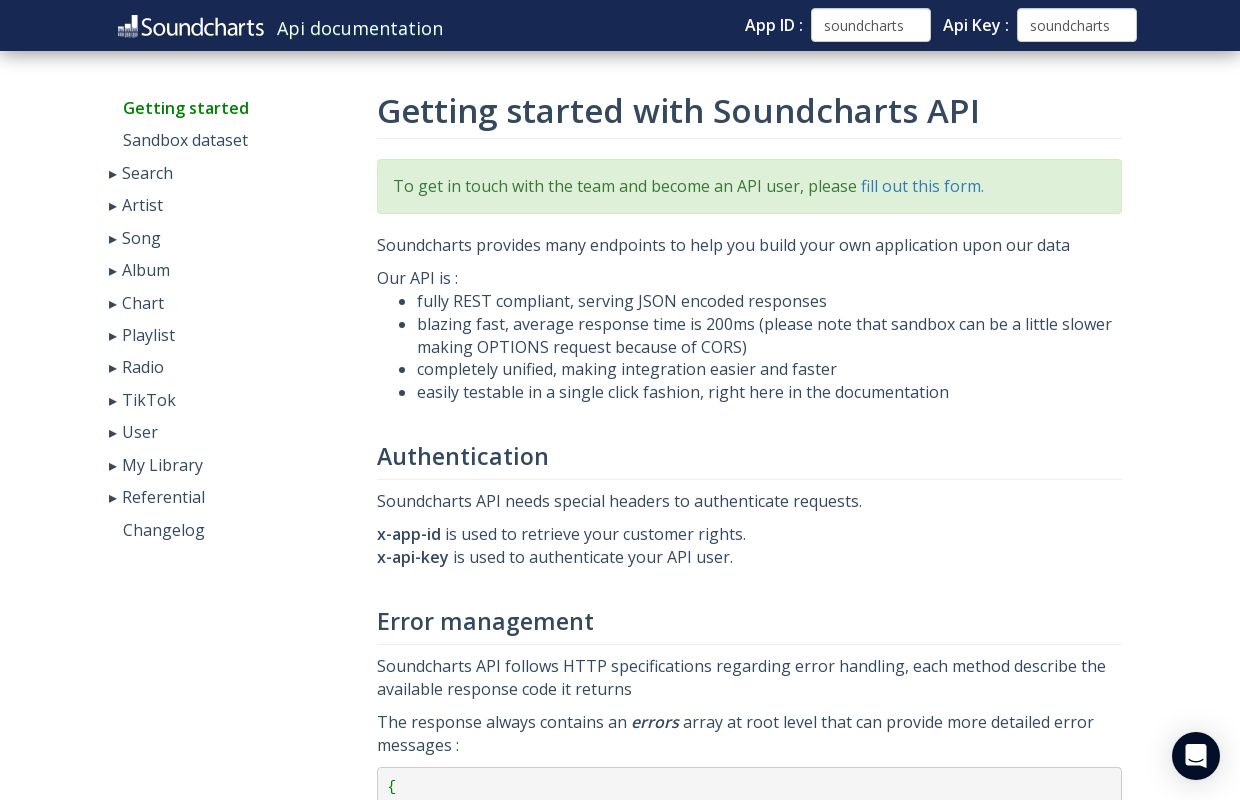The image size is (1240, 800).
Task: Click 'Getting started with Soundcharts API' title
Action: pos(678,111)
